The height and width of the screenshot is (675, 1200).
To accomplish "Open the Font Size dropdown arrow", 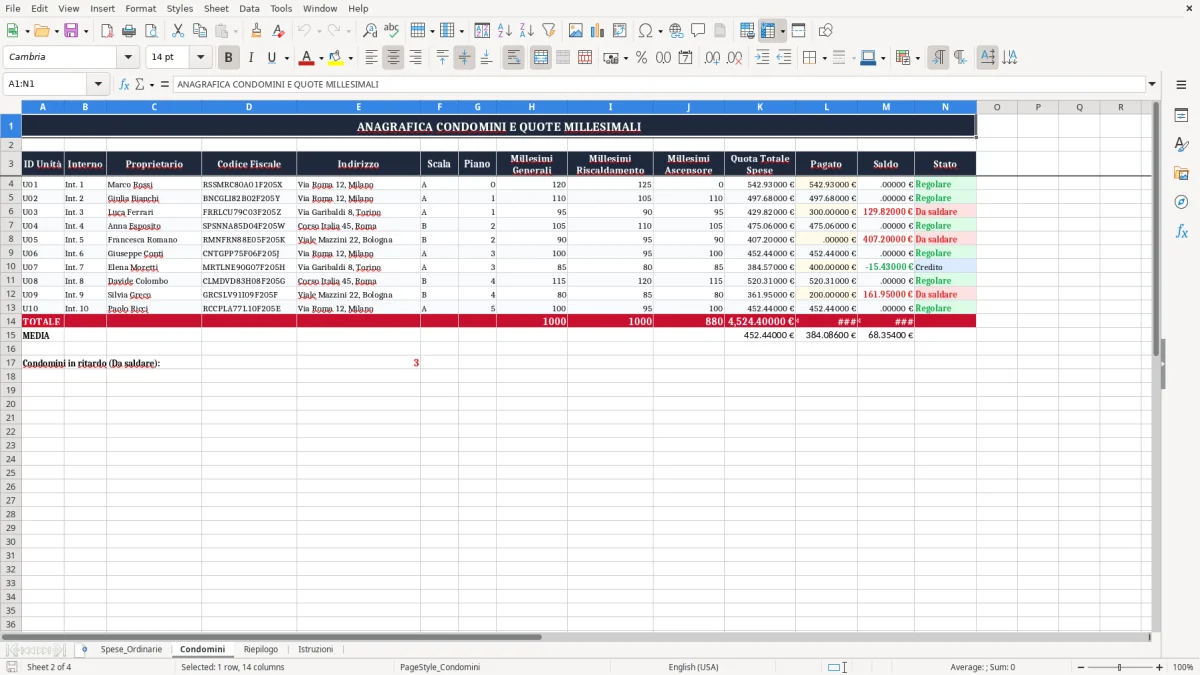I will point(200,58).
